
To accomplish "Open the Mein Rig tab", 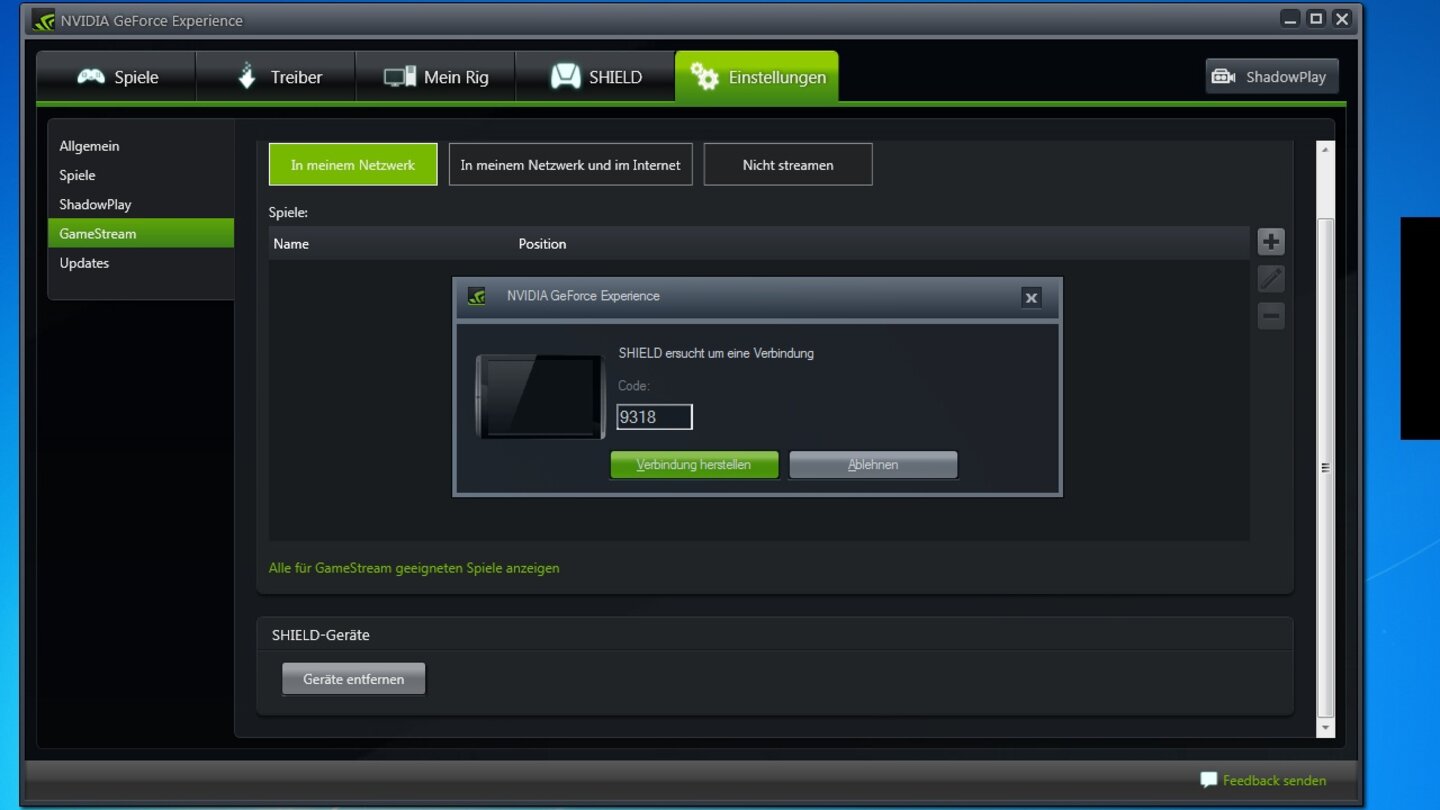I will coord(436,77).
